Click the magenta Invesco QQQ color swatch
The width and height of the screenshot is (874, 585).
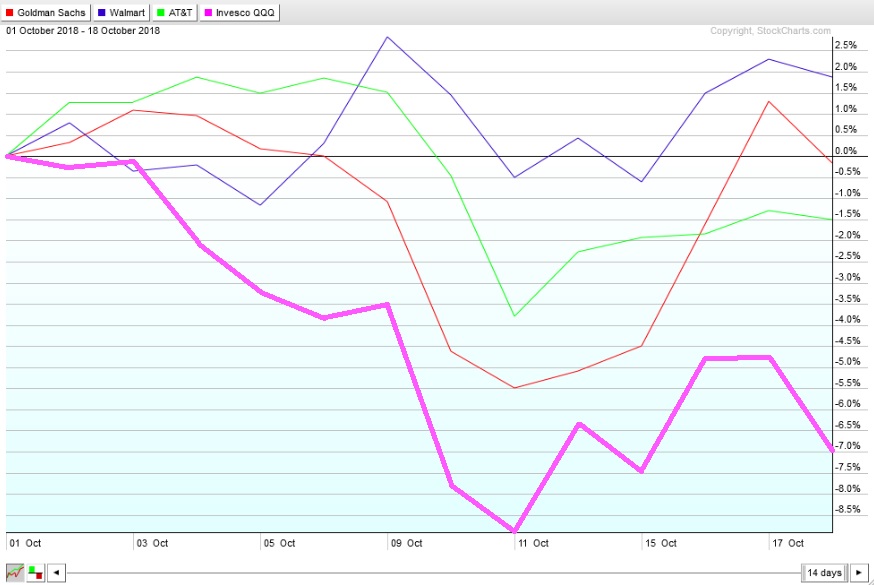208,12
